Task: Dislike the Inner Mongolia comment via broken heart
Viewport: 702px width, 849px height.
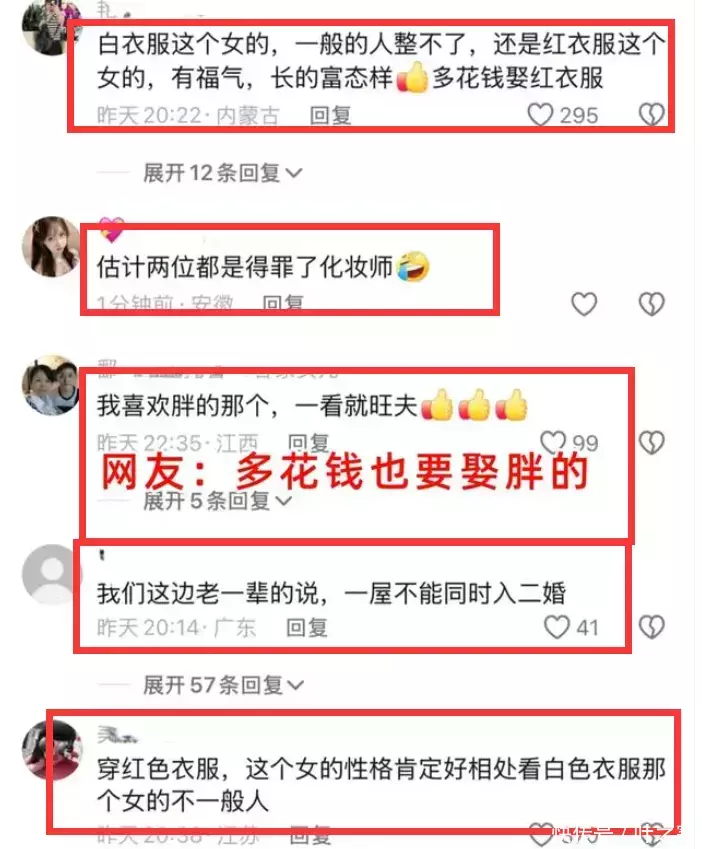Action: pyautogui.click(x=651, y=114)
